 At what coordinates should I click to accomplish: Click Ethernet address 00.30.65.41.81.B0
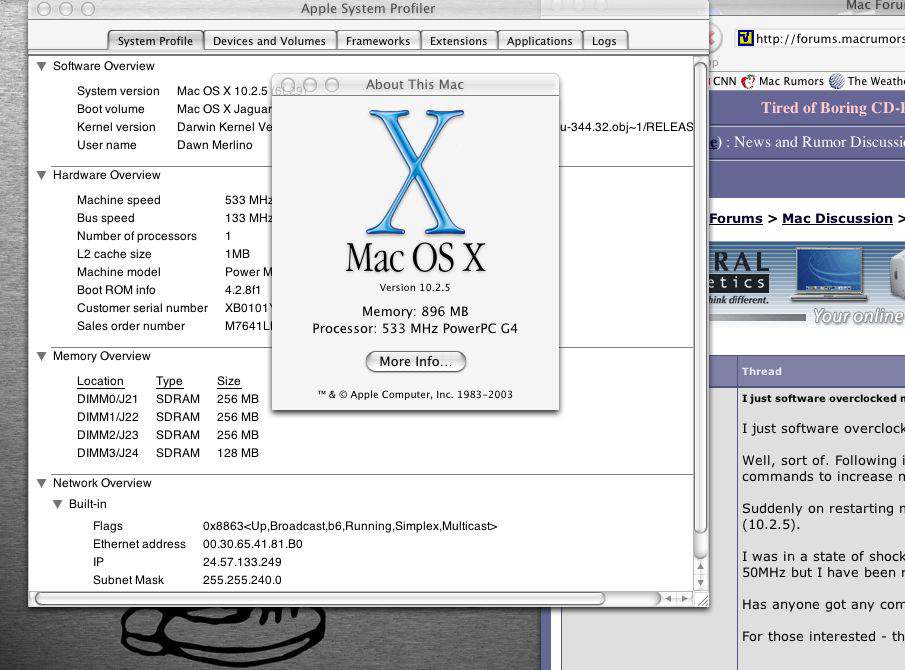tap(252, 544)
